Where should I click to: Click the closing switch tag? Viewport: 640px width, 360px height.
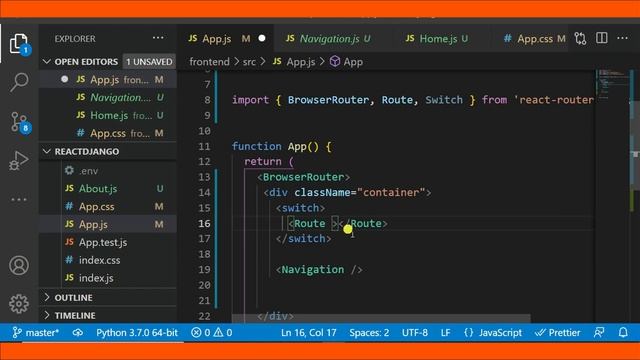tap(304, 238)
